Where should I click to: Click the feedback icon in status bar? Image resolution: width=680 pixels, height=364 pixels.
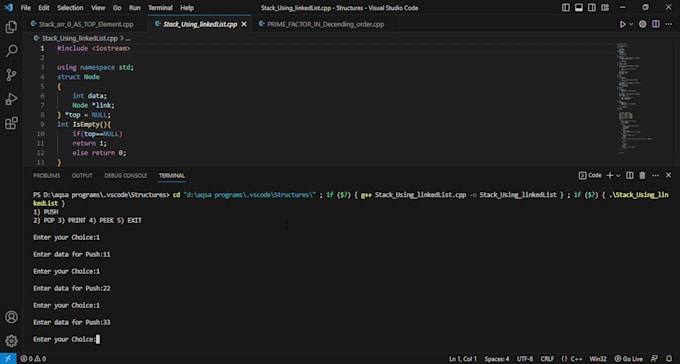[654, 359]
